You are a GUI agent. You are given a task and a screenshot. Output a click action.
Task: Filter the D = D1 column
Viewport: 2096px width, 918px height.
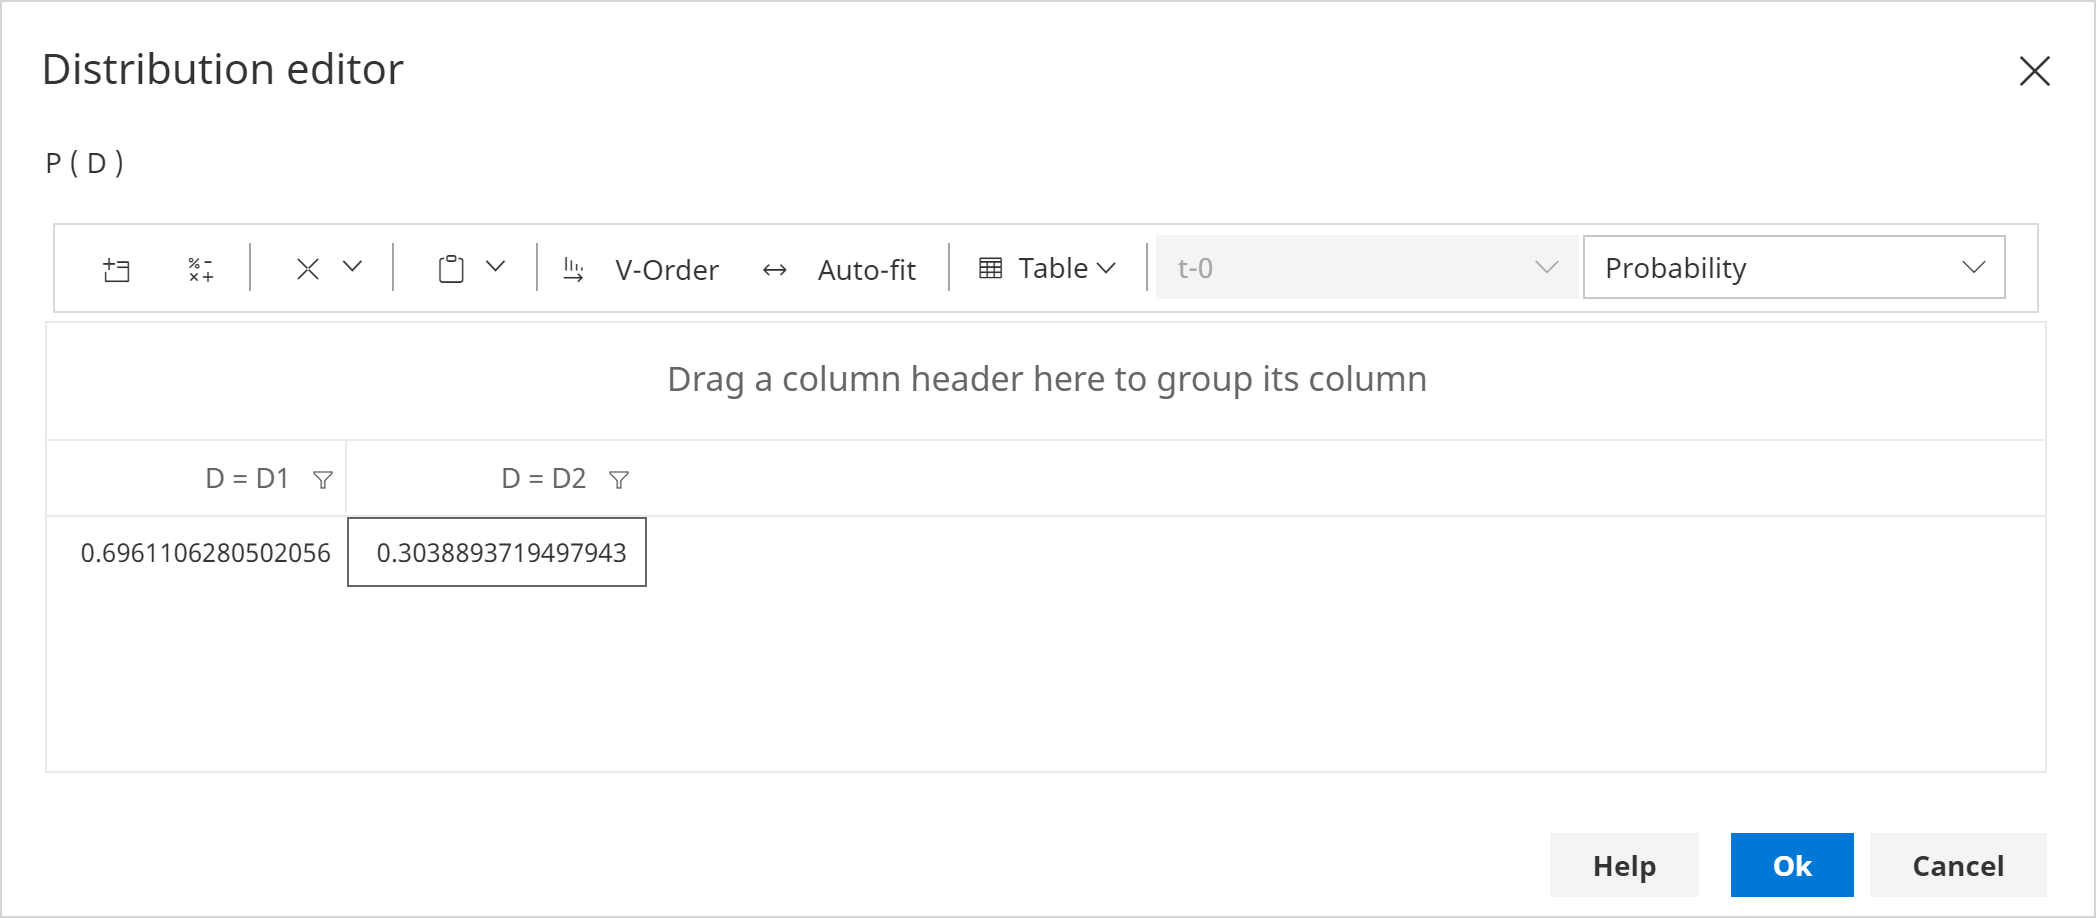coord(323,480)
